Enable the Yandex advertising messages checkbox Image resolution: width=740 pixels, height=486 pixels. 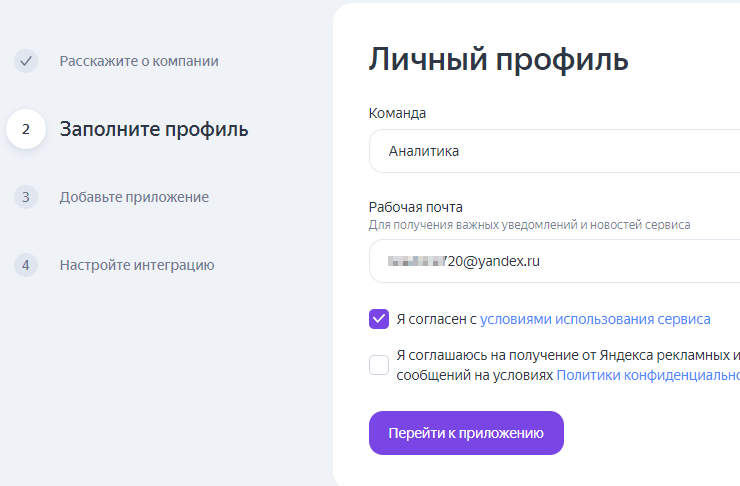coord(379,365)
